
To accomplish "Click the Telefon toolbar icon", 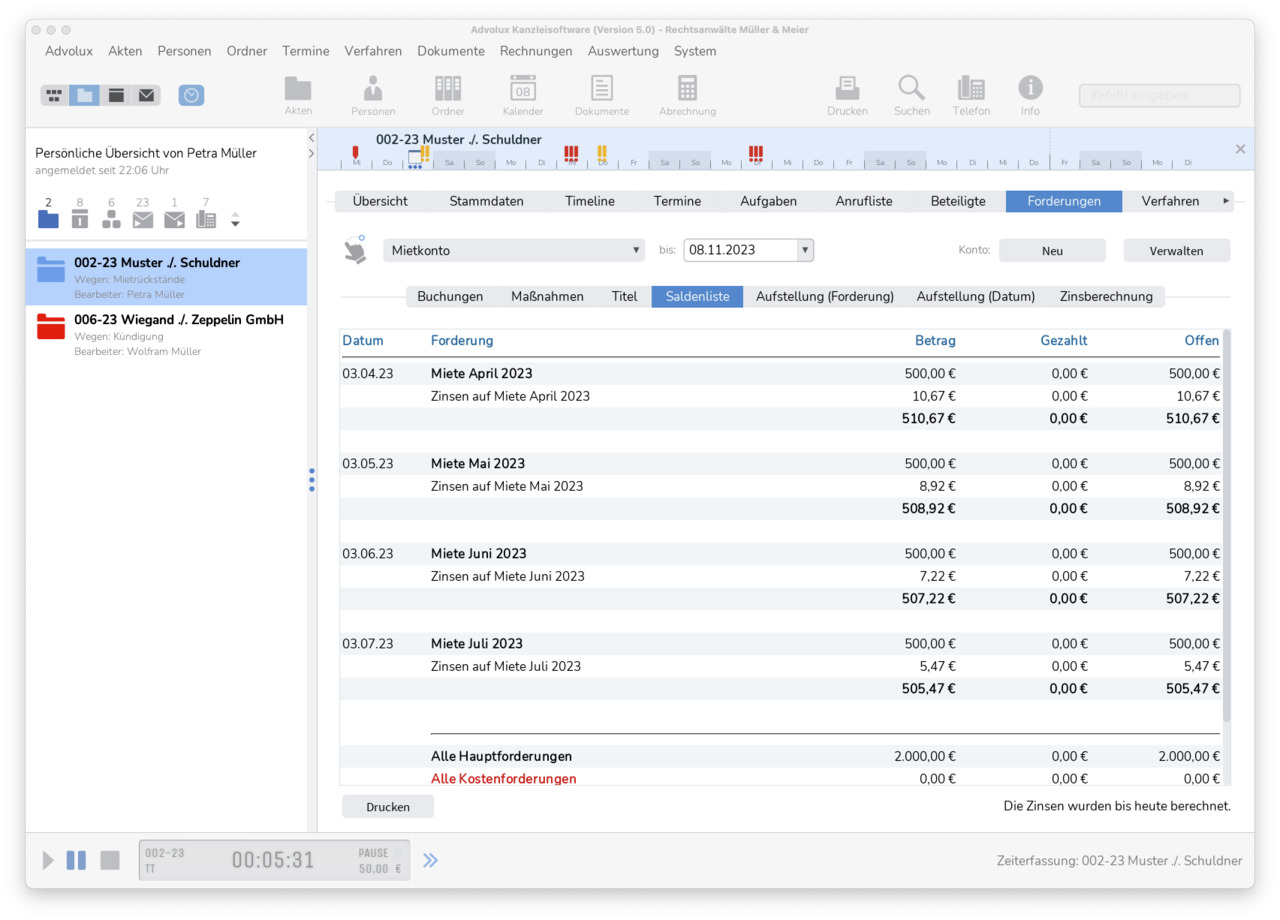I will click(x=970, y=89).
